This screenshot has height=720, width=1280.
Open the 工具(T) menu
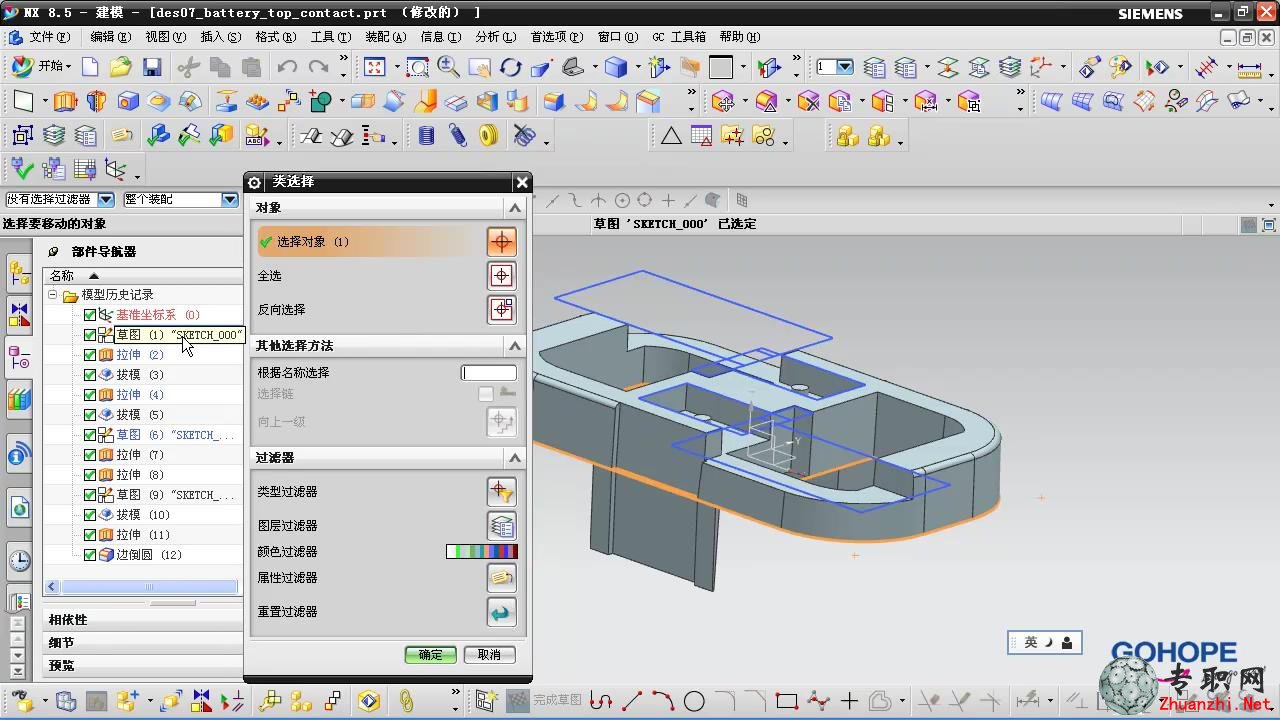click(x=330, y=37)
